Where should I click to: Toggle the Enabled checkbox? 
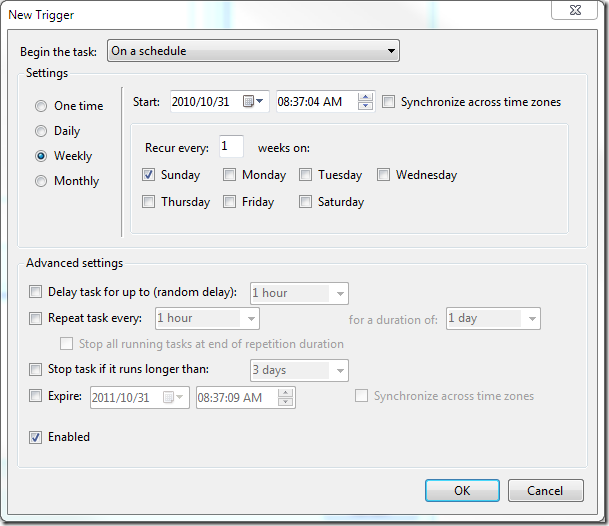point(37,437)
